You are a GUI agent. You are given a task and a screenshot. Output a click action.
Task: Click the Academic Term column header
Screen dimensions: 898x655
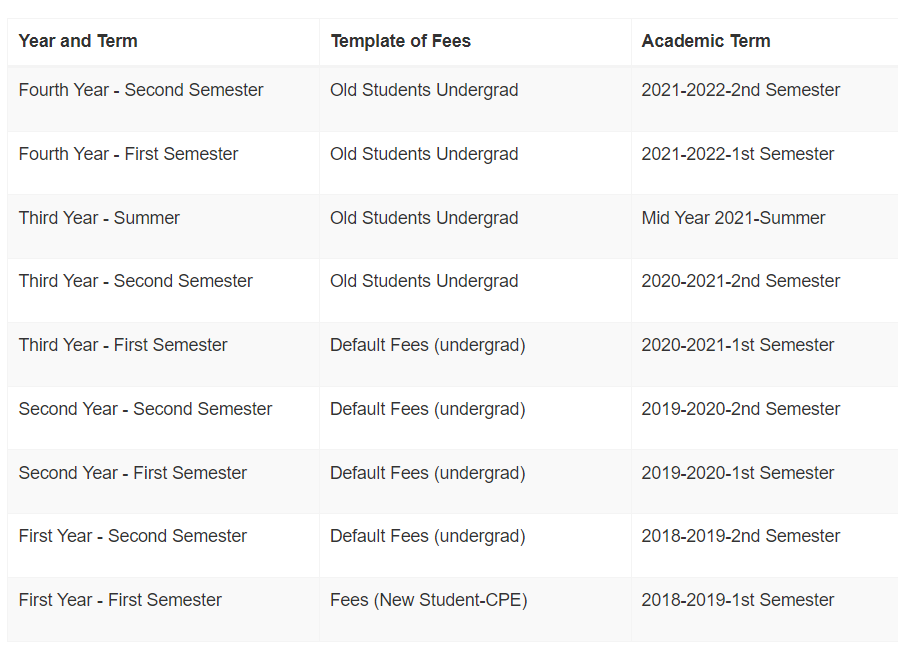pos(706,41)
